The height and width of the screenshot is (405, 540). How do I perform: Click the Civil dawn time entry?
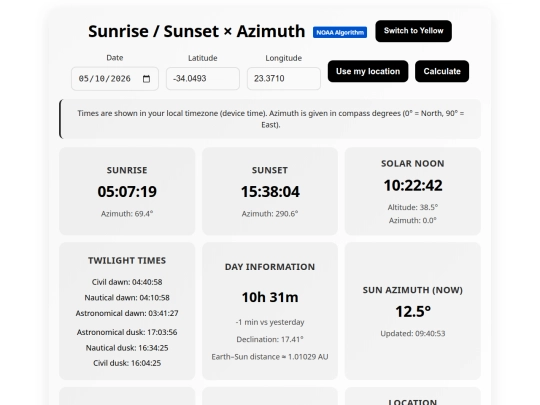click(127, 282)
